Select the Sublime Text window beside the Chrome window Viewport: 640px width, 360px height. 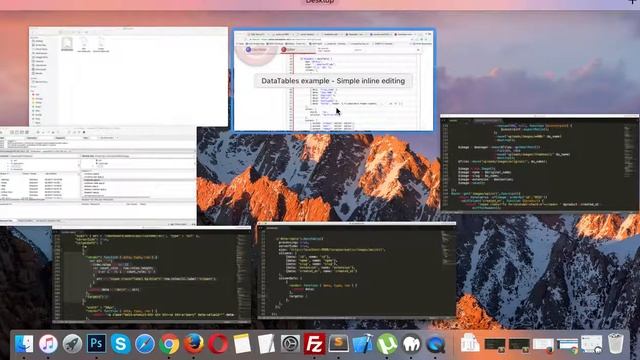(x=540, y=164)
